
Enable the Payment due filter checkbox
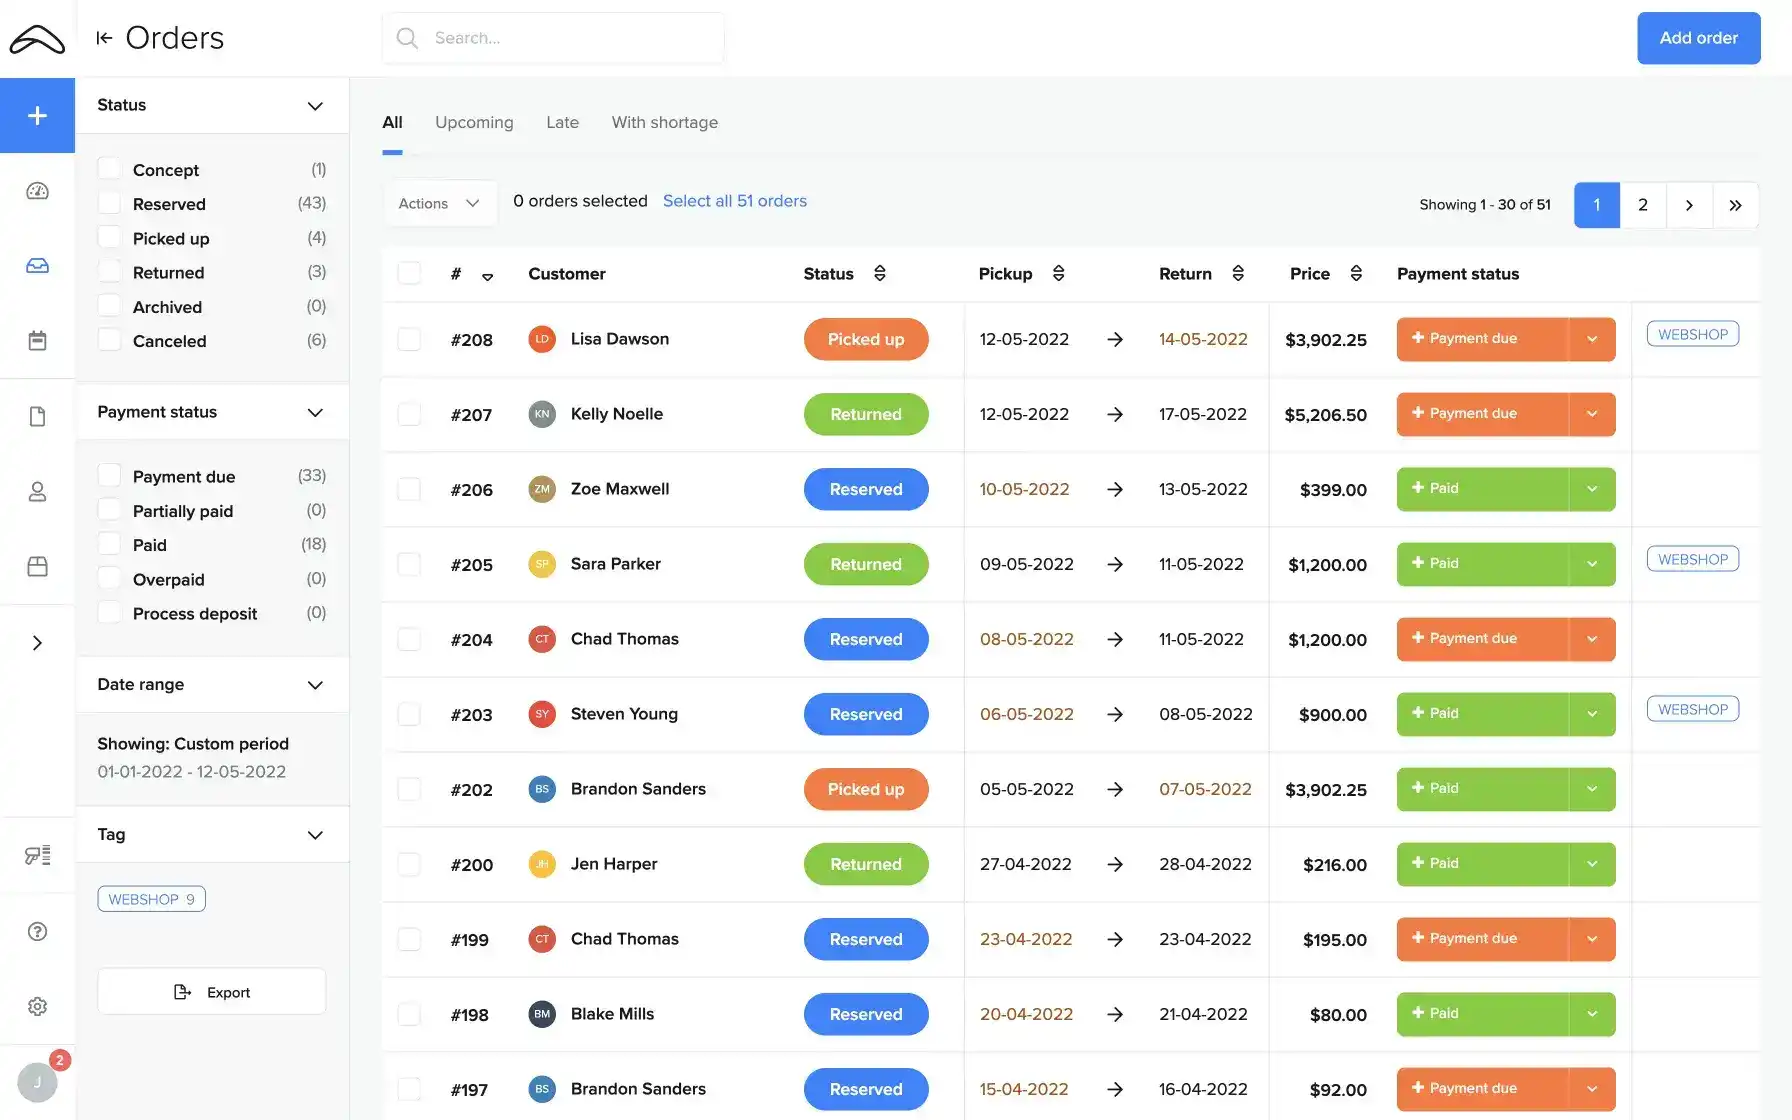click(x=109, y=475)
